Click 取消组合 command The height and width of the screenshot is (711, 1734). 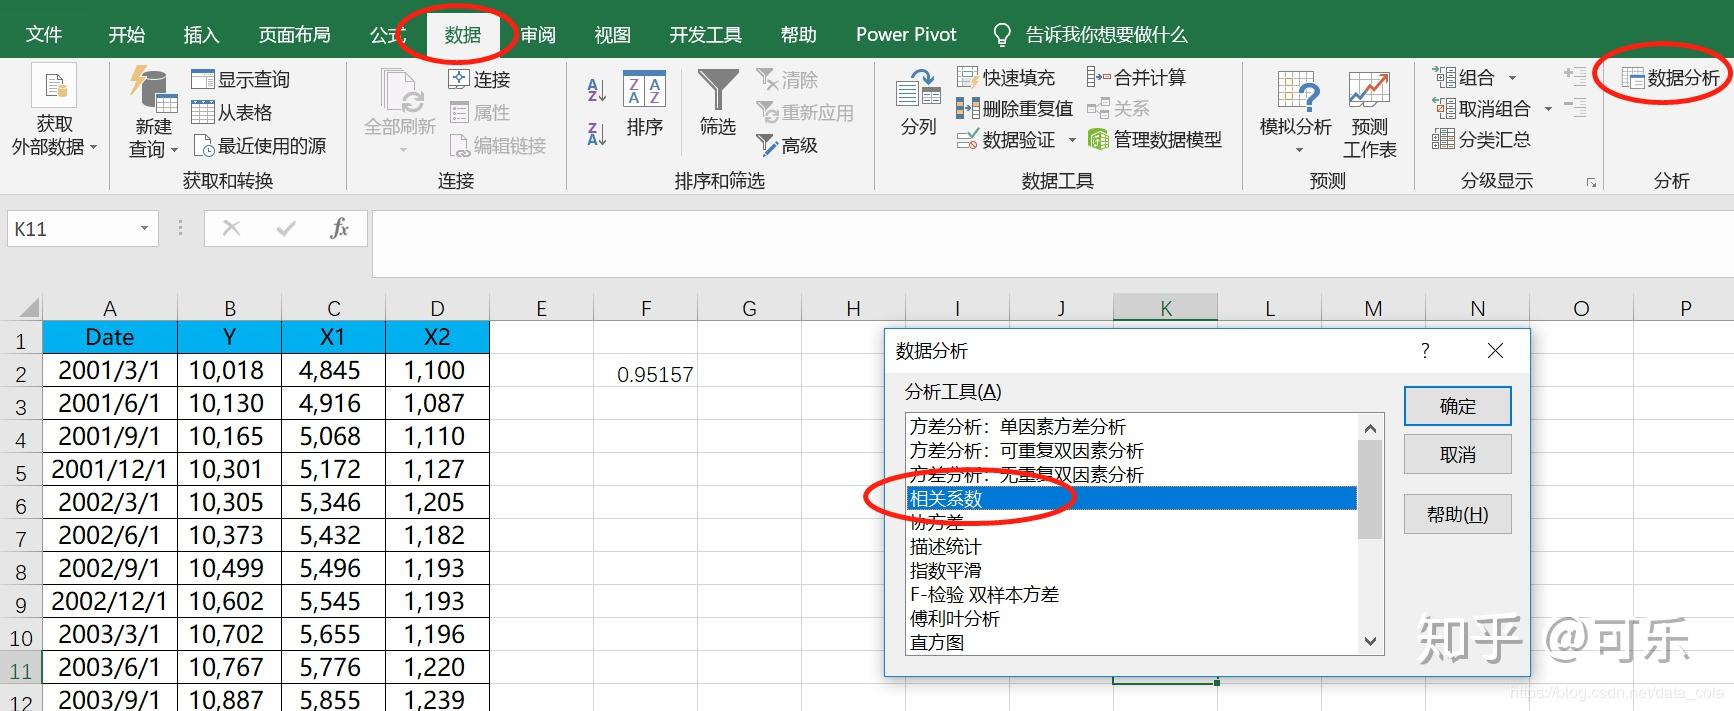pyautogui.click(x=1481, y=108)
